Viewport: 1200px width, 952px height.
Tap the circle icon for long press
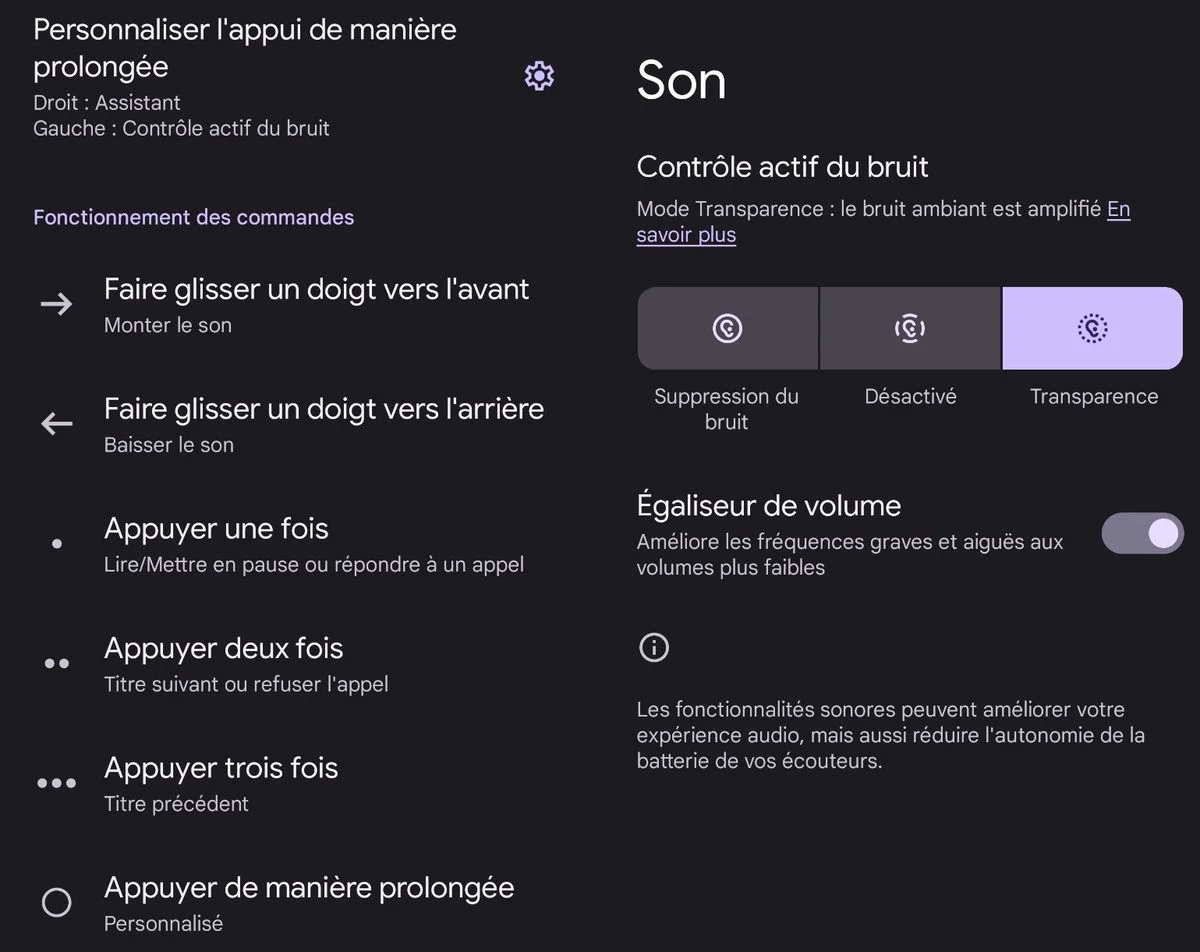point(57,903)
